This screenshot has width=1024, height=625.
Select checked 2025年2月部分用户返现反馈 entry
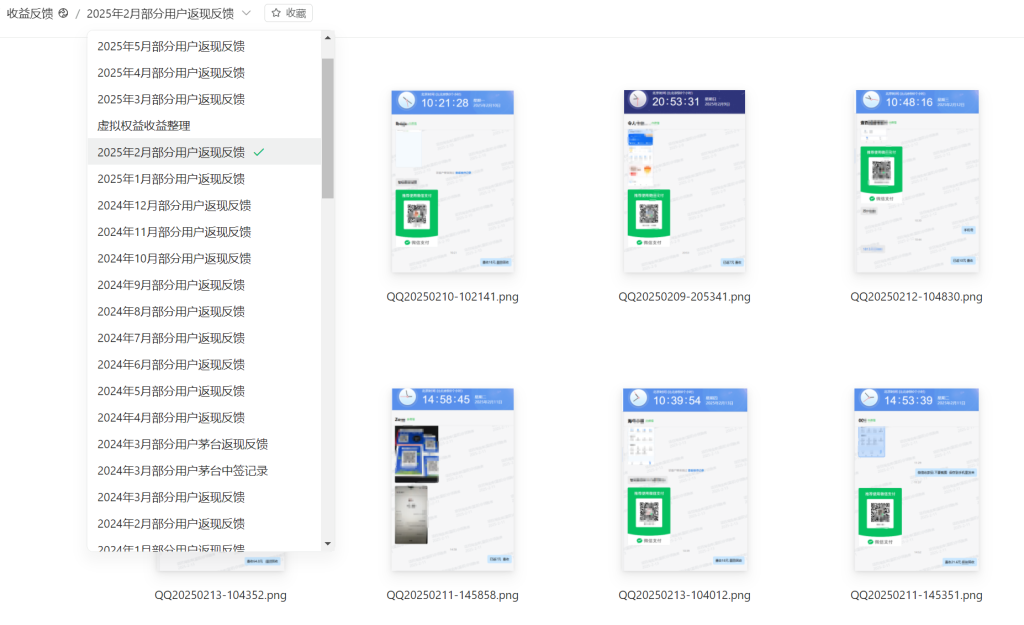pos(204,152)
